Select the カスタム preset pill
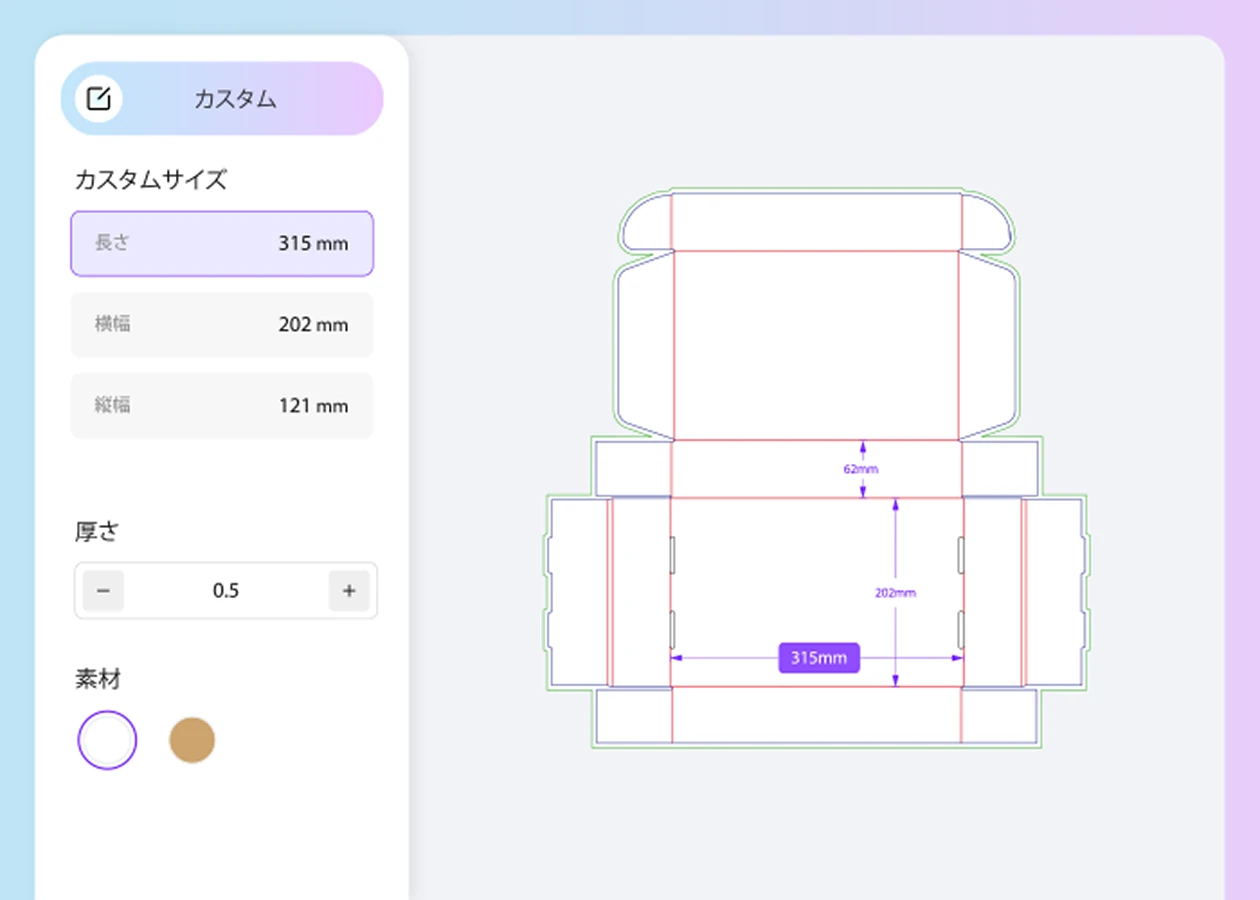The image size is (1260, 900). [222, 99]
